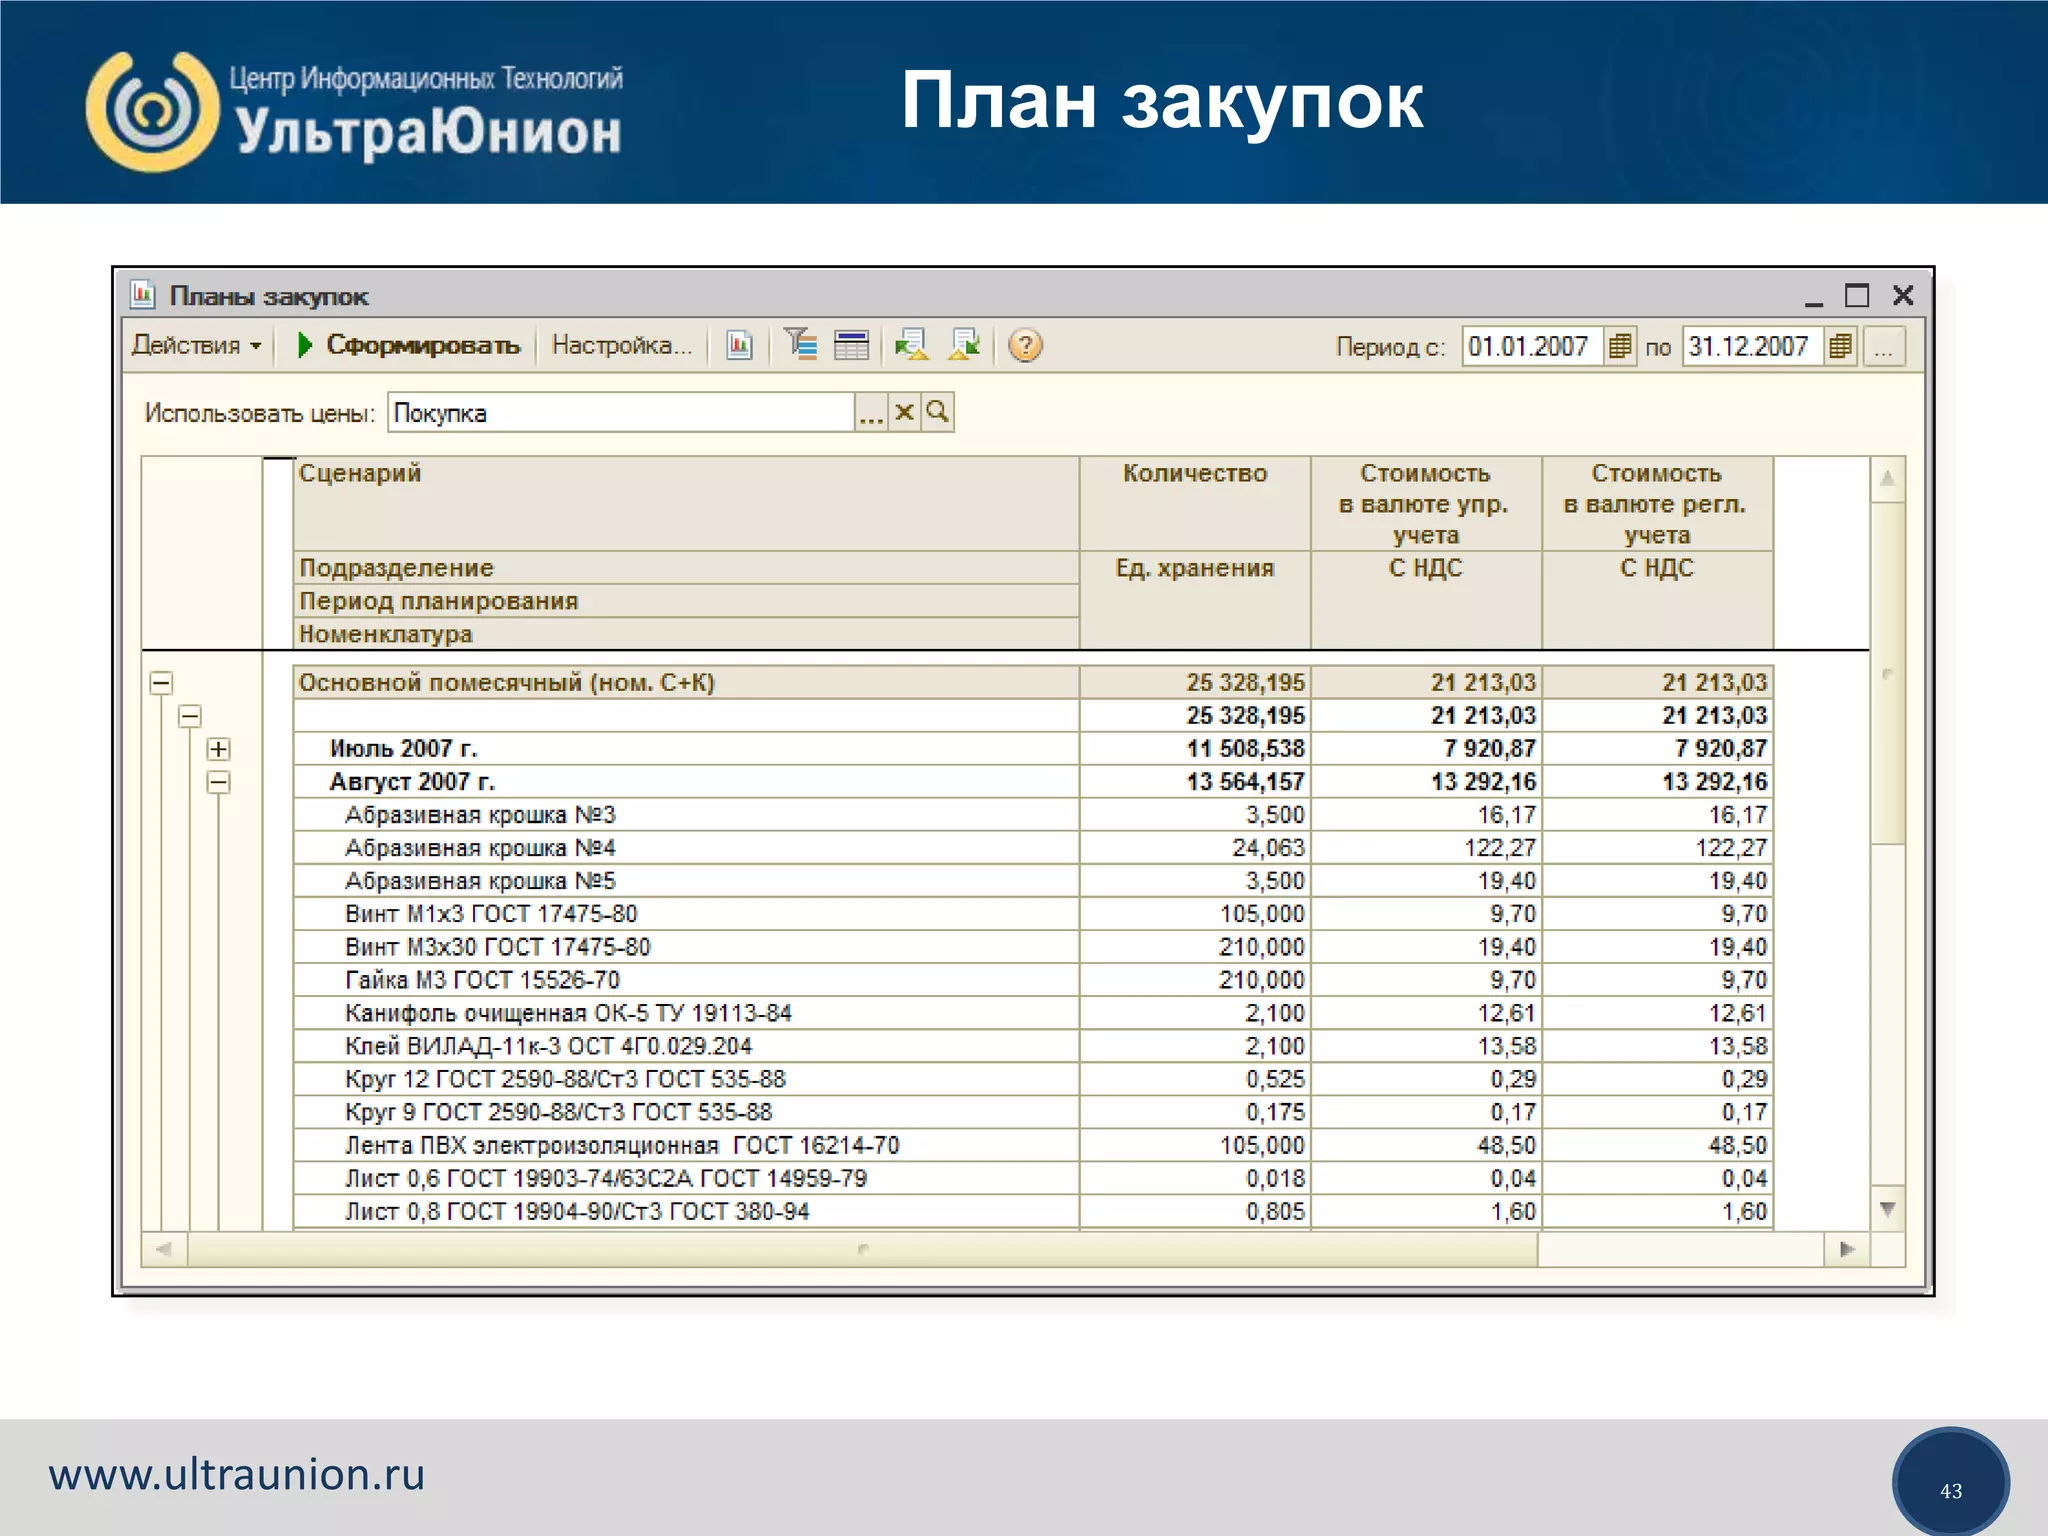Click the УльтраЮнион logo
Image resolution: width=2048 pixels, height=1536 pixels.
coord(355,110)
